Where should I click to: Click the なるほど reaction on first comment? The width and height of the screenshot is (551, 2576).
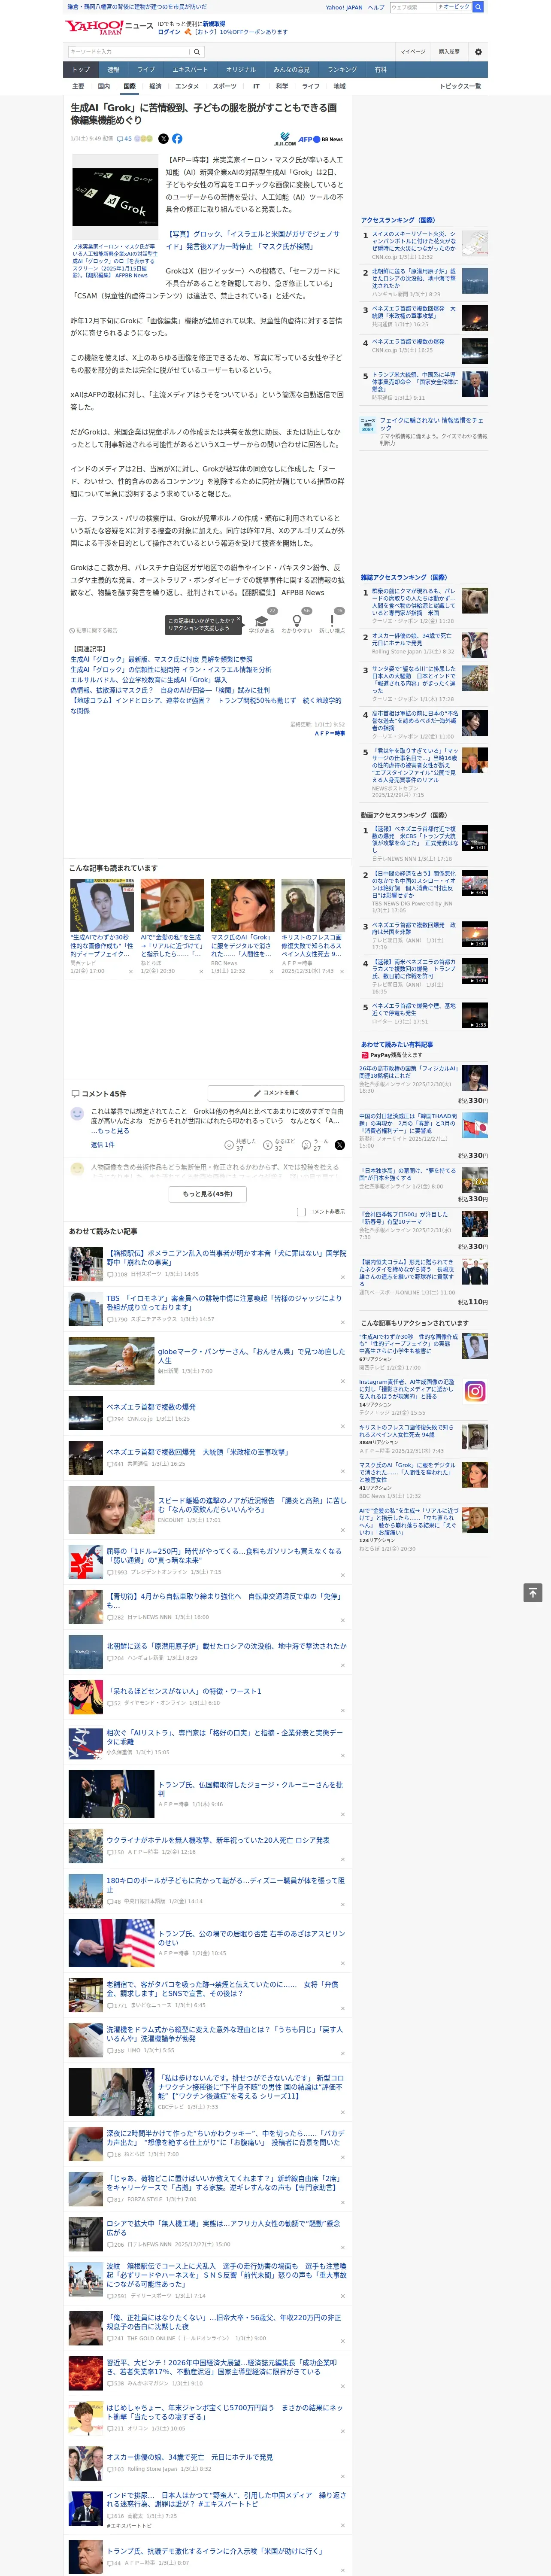[x=278, y=1144]
